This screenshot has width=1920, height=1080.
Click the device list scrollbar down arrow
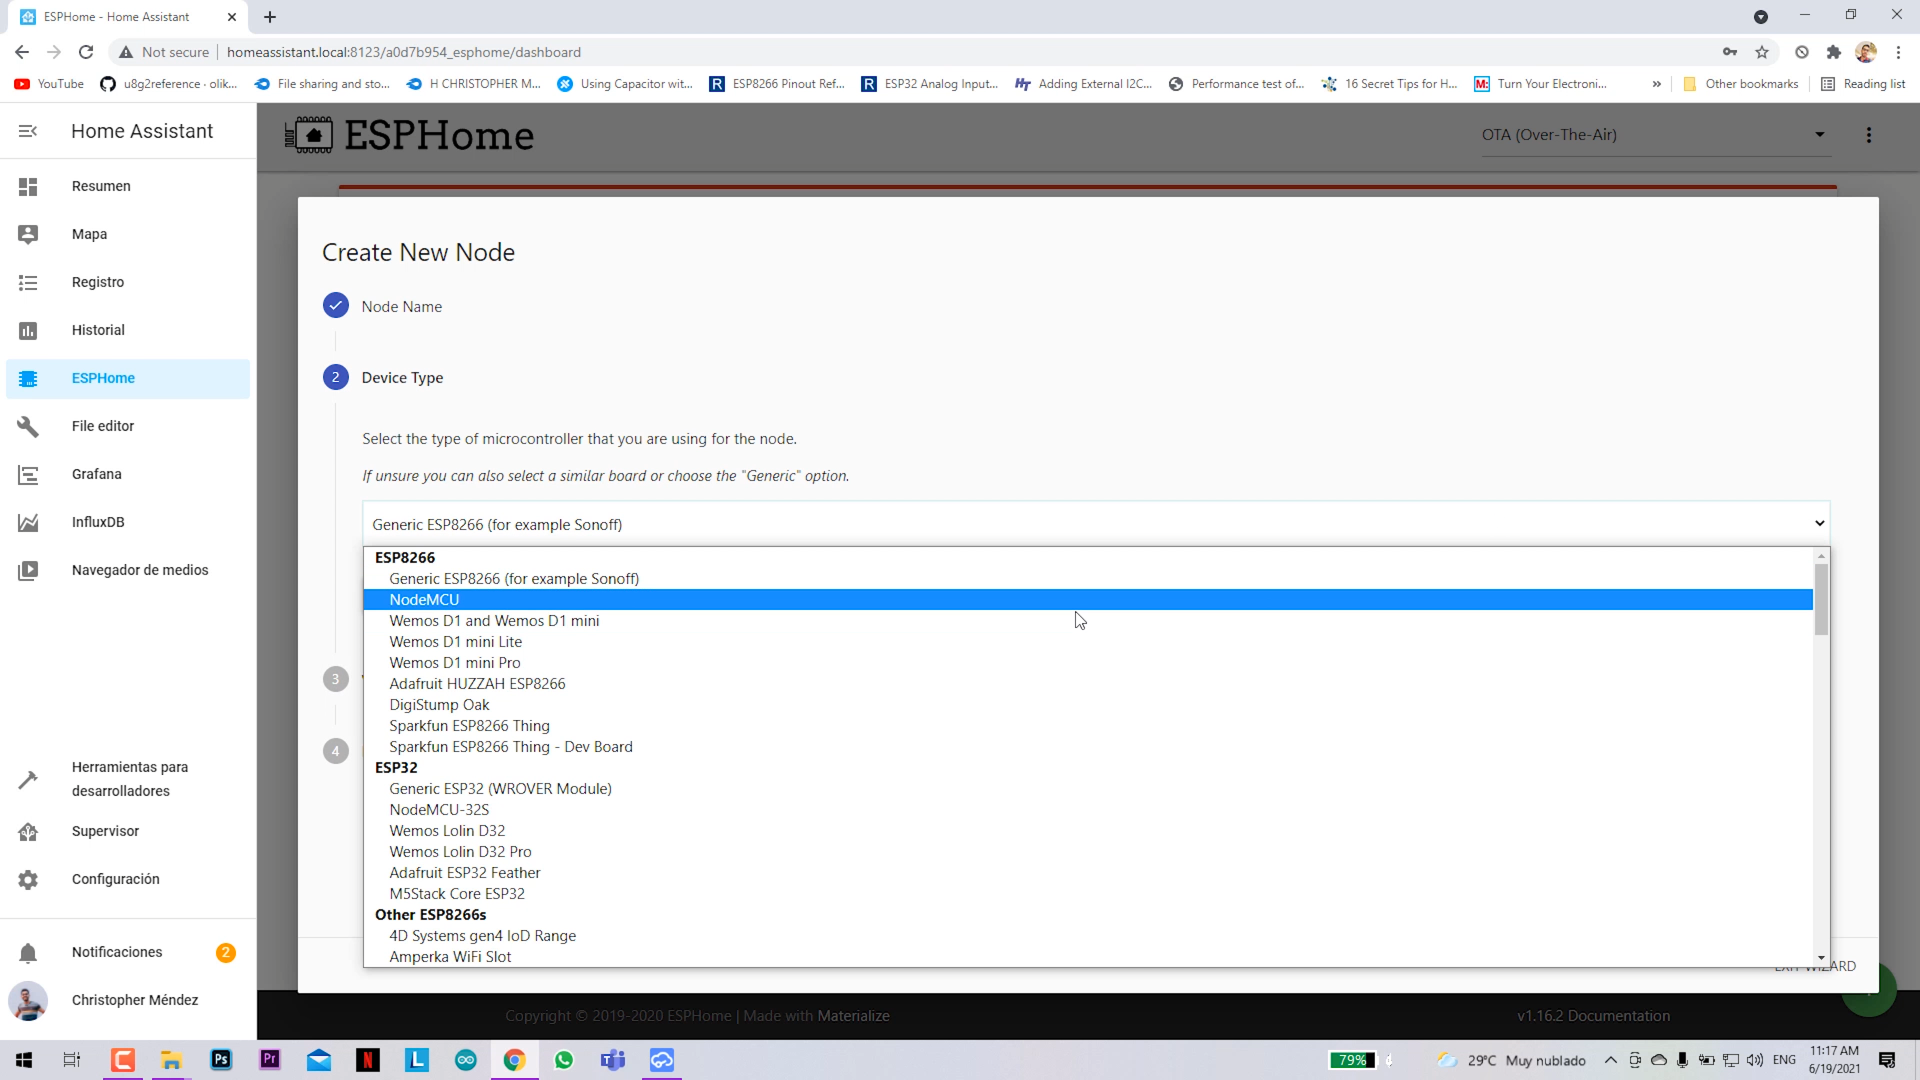click(x=1821, y=958)
